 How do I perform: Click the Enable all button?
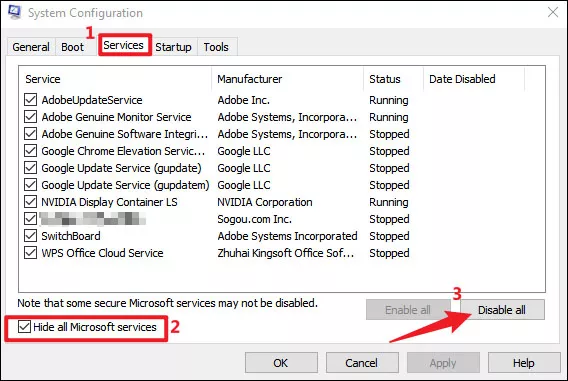(x=408, y=310)
